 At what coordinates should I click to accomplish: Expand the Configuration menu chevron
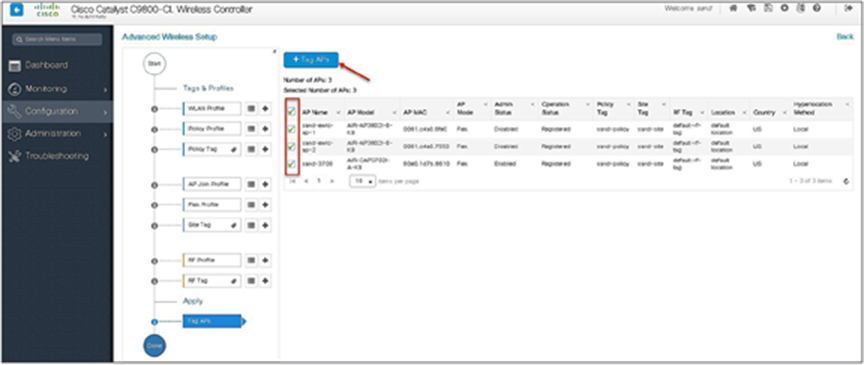point(105,112)
